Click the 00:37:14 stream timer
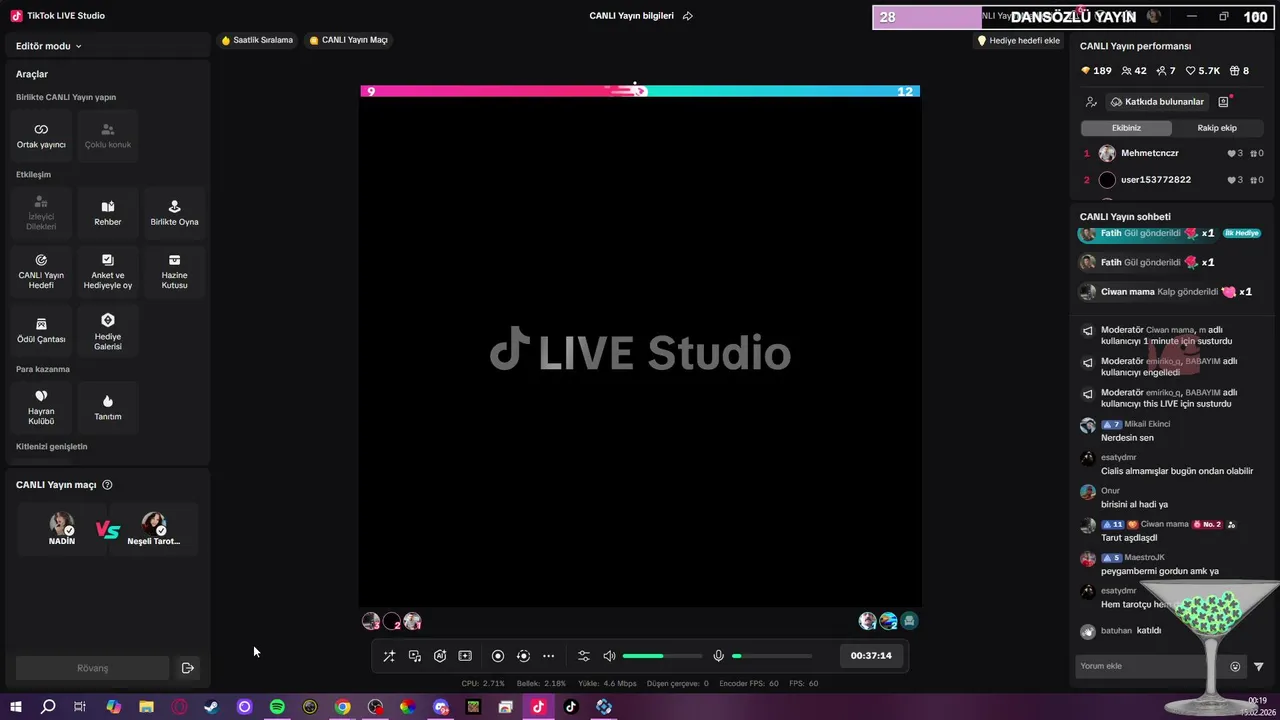 pyautogui.click(x=871, y=656)
